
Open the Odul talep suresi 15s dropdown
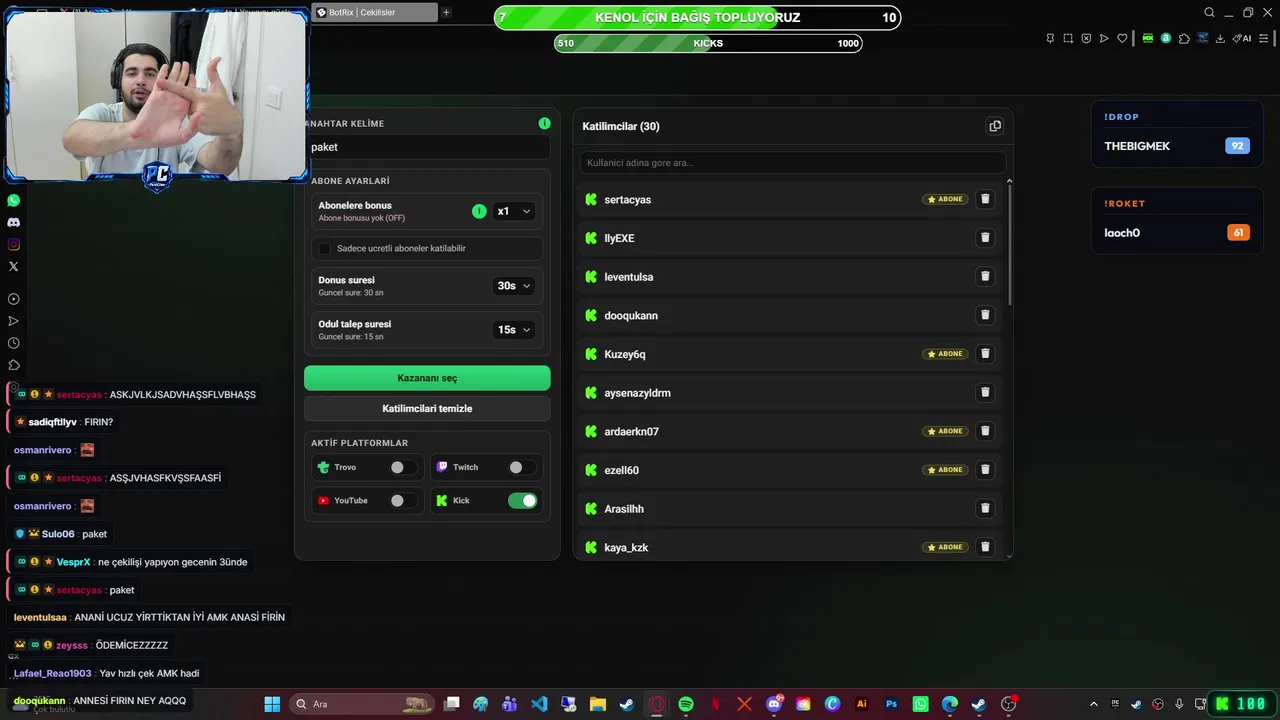pyautogui.click(x=514, y=330)
